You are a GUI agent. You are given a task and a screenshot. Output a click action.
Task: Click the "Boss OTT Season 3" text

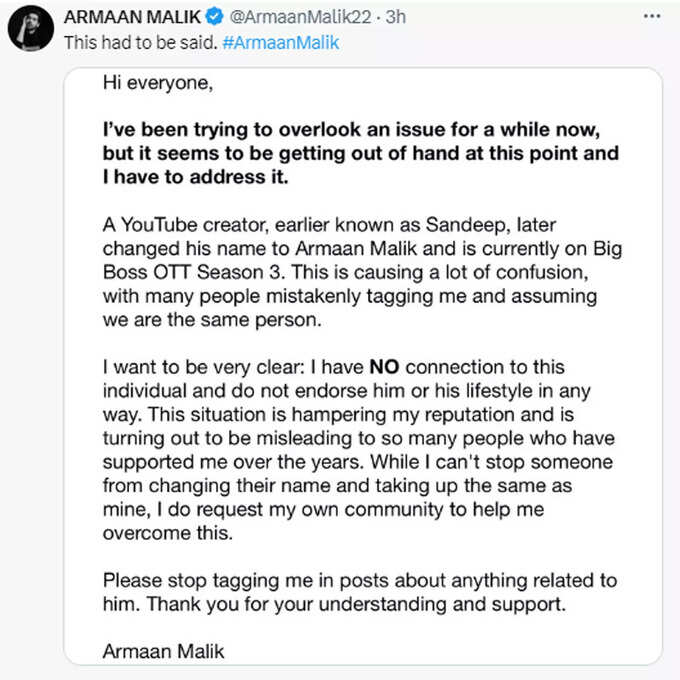193,272
